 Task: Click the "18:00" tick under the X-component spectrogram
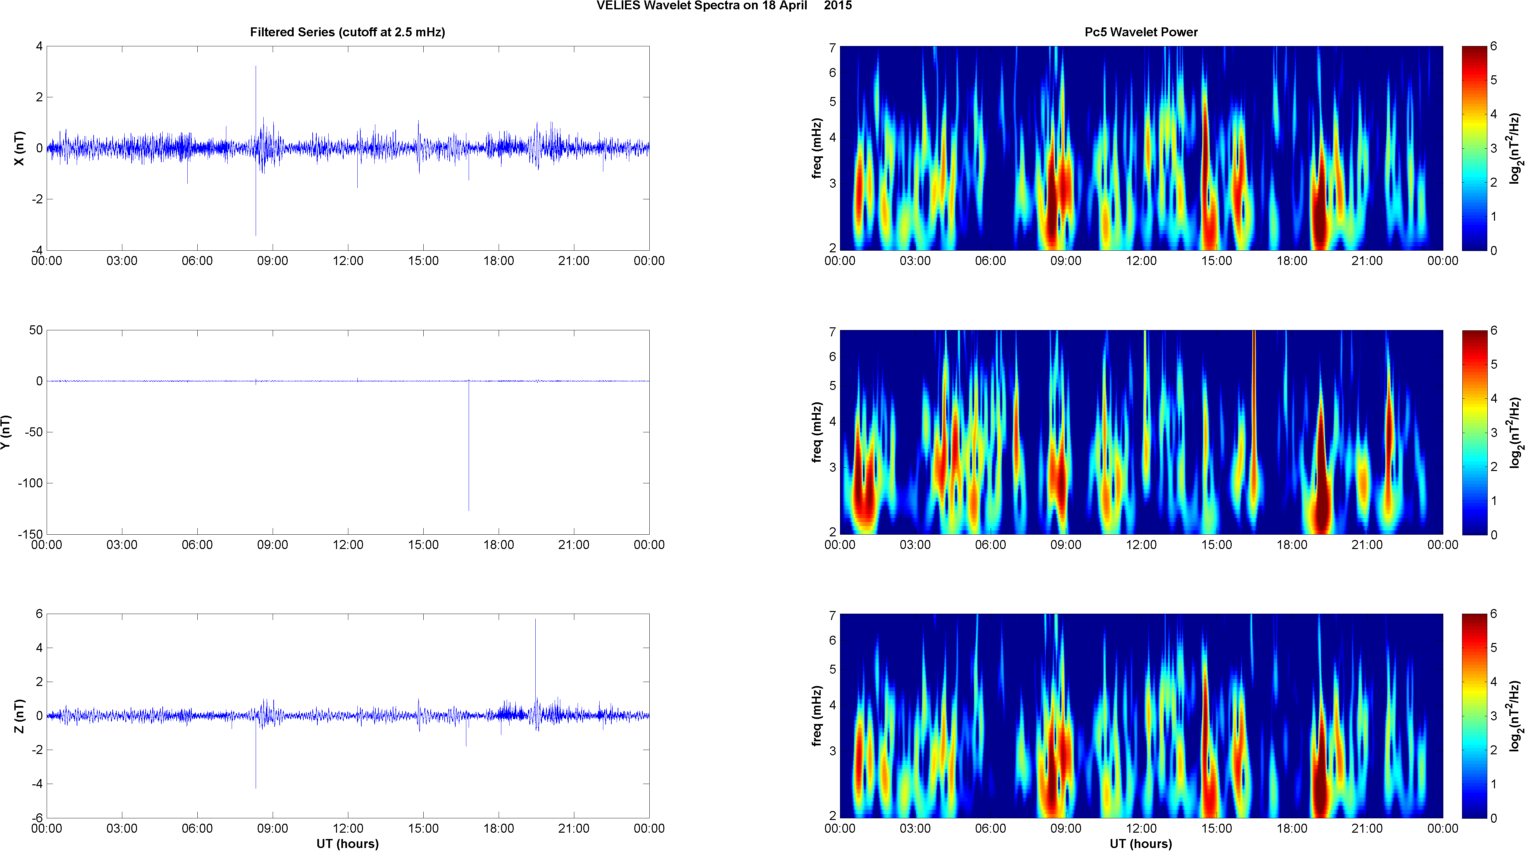pyautogui.click(x=1292, y=261)
